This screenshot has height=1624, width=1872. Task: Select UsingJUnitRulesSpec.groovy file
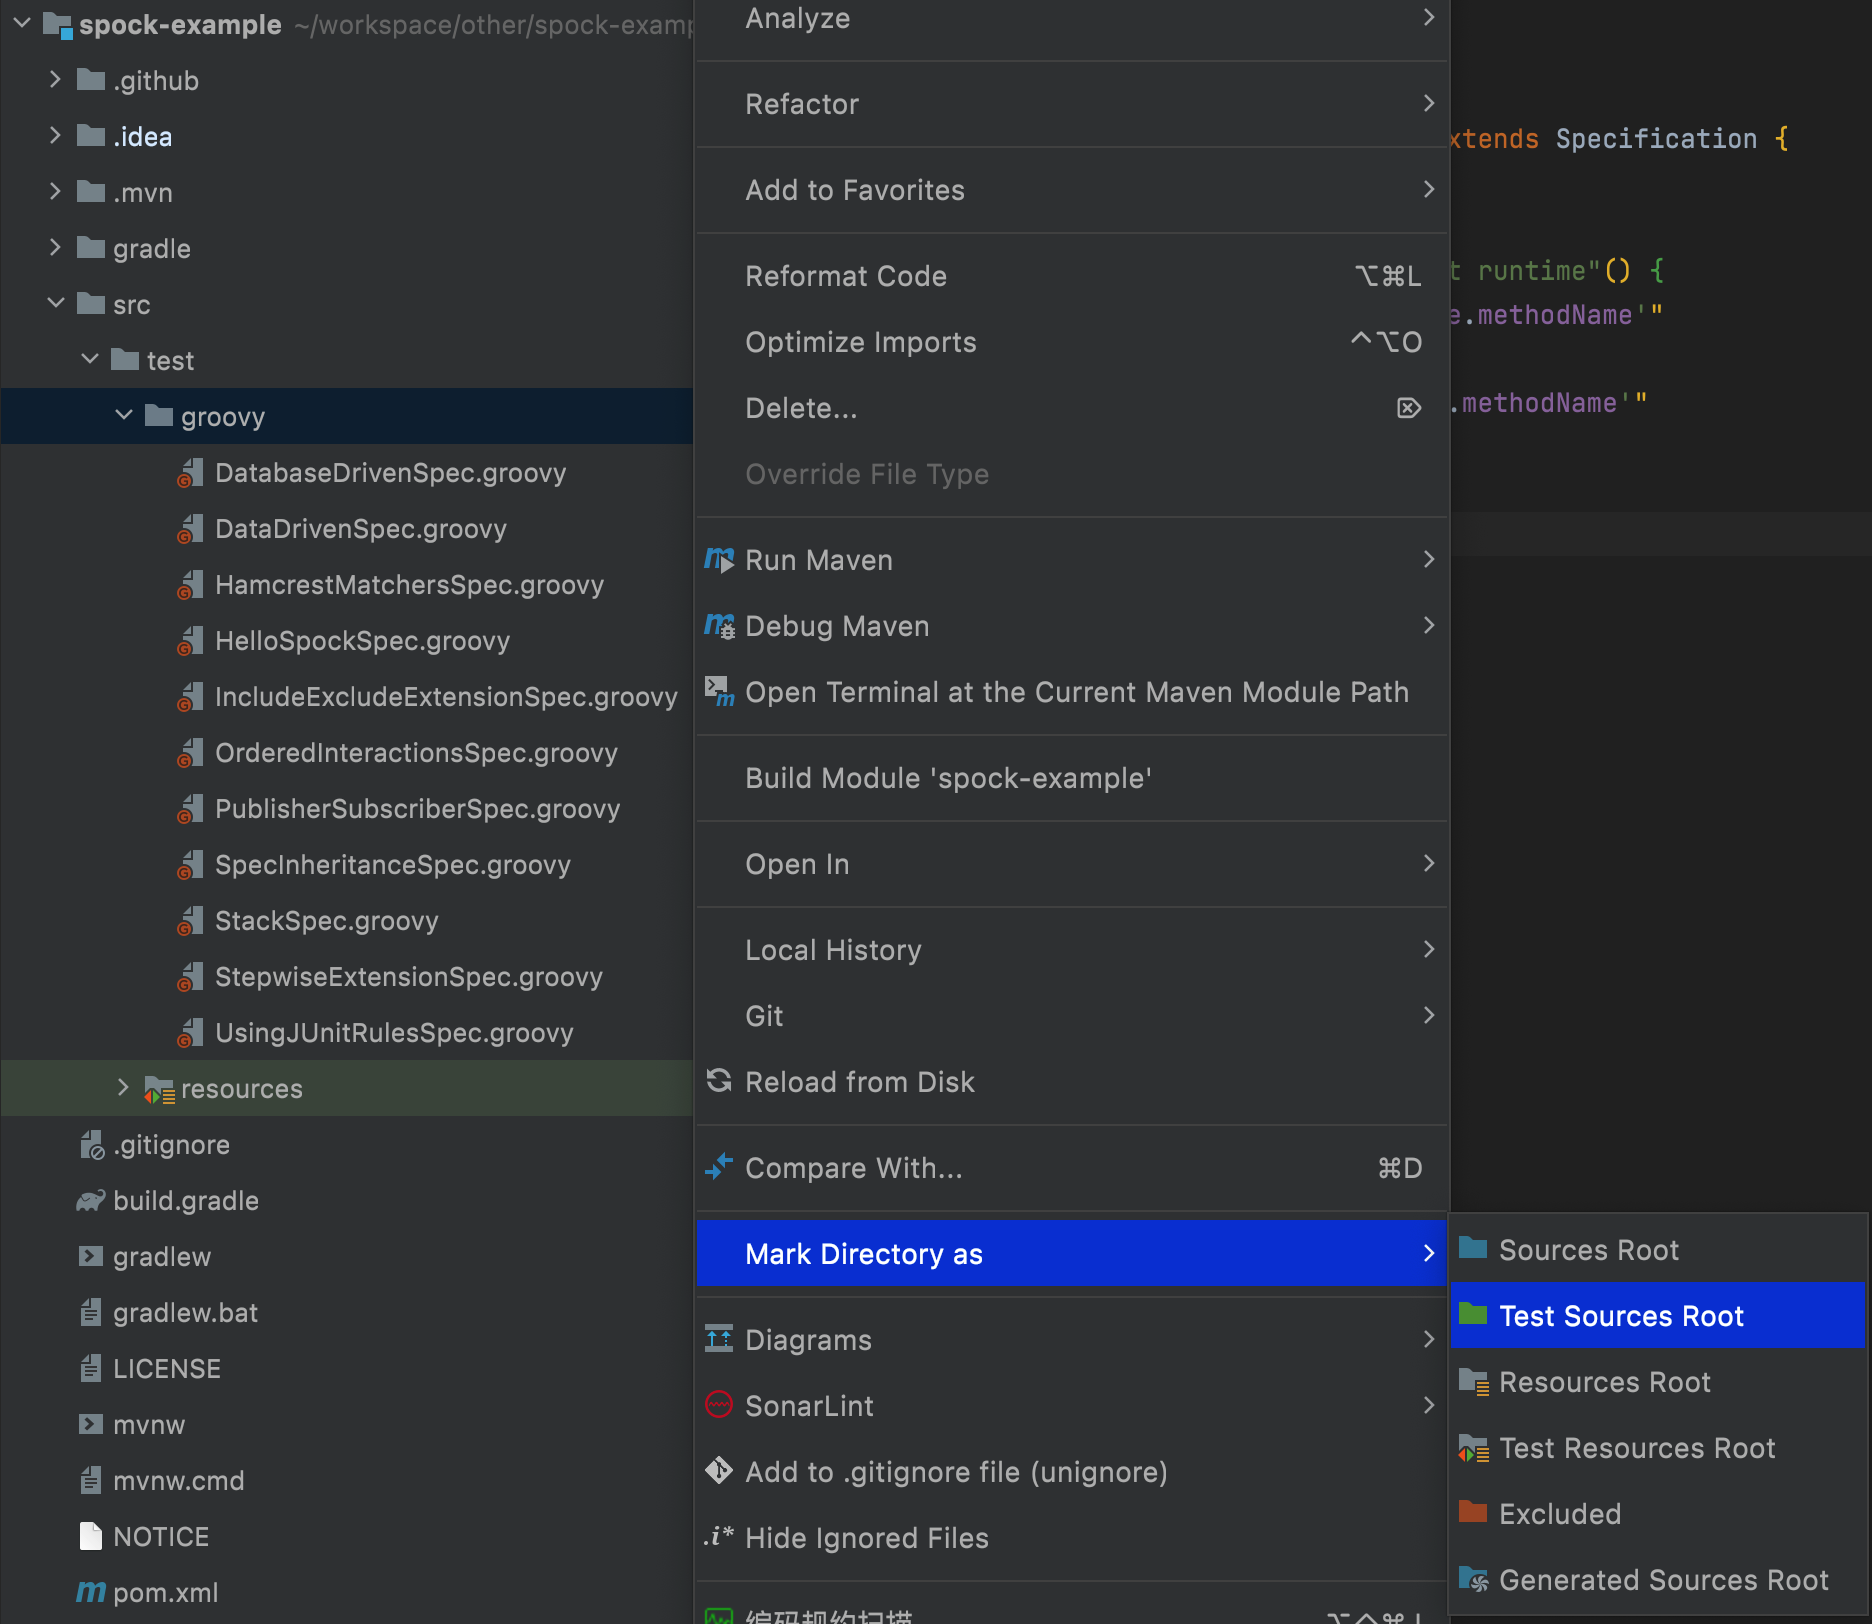pos(394,1033)
